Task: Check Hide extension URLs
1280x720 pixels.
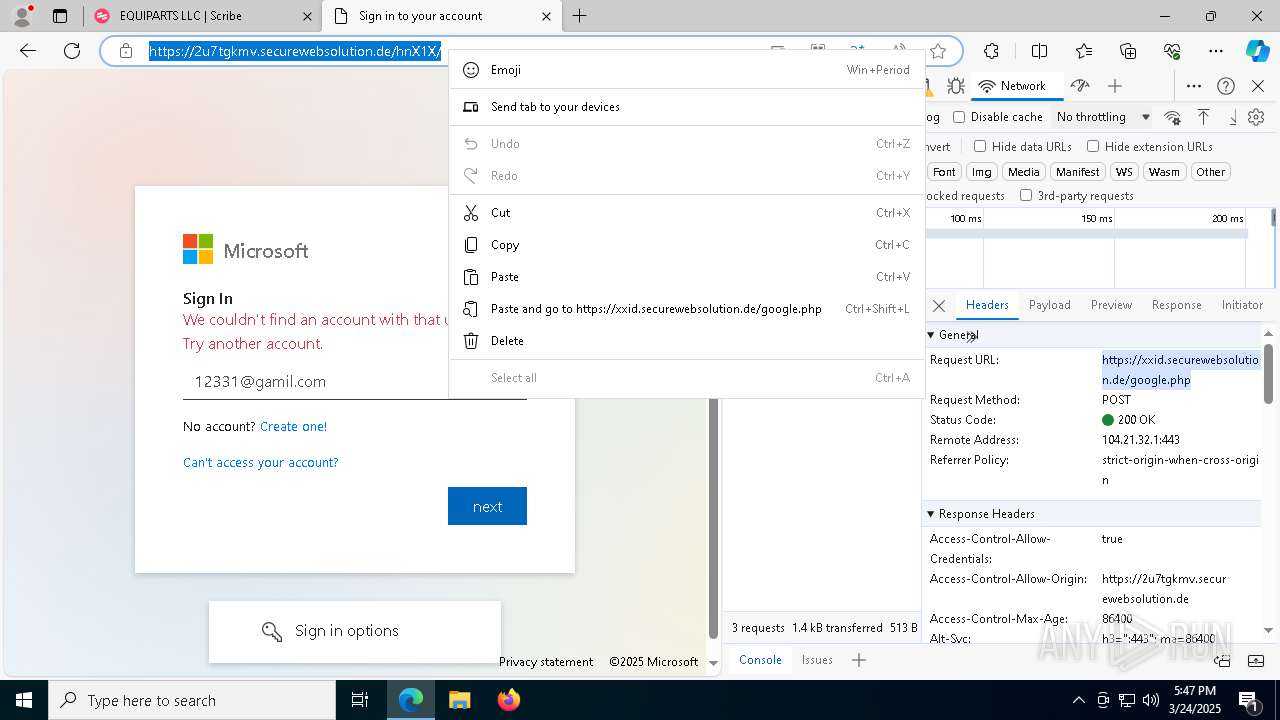Action: 1093,146
